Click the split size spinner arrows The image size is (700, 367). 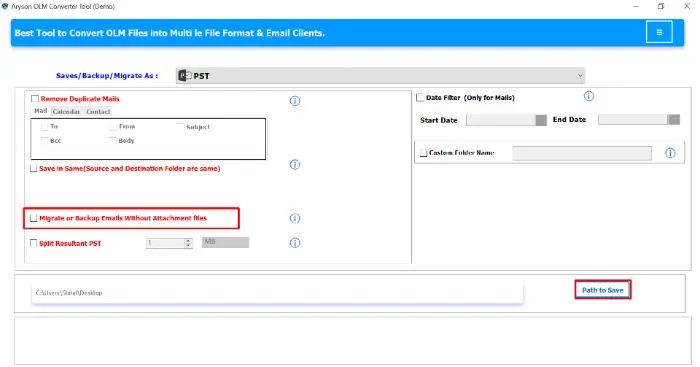tap(188, 243)
